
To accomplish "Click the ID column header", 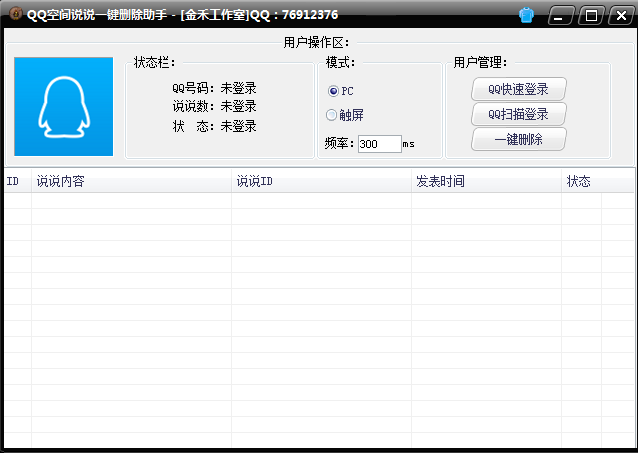I will point(18,181).
